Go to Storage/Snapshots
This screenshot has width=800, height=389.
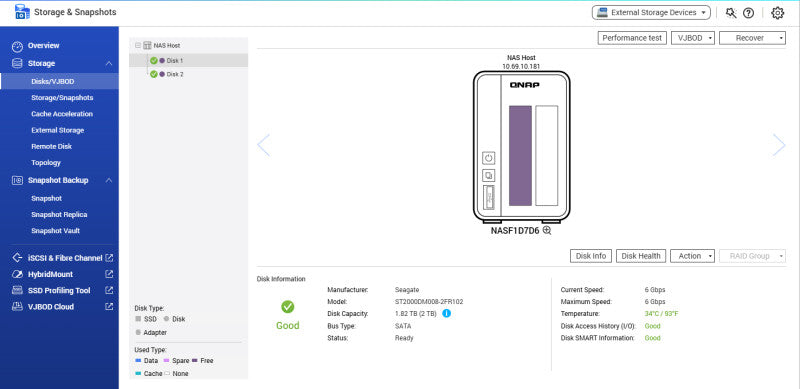click(62, 98)
